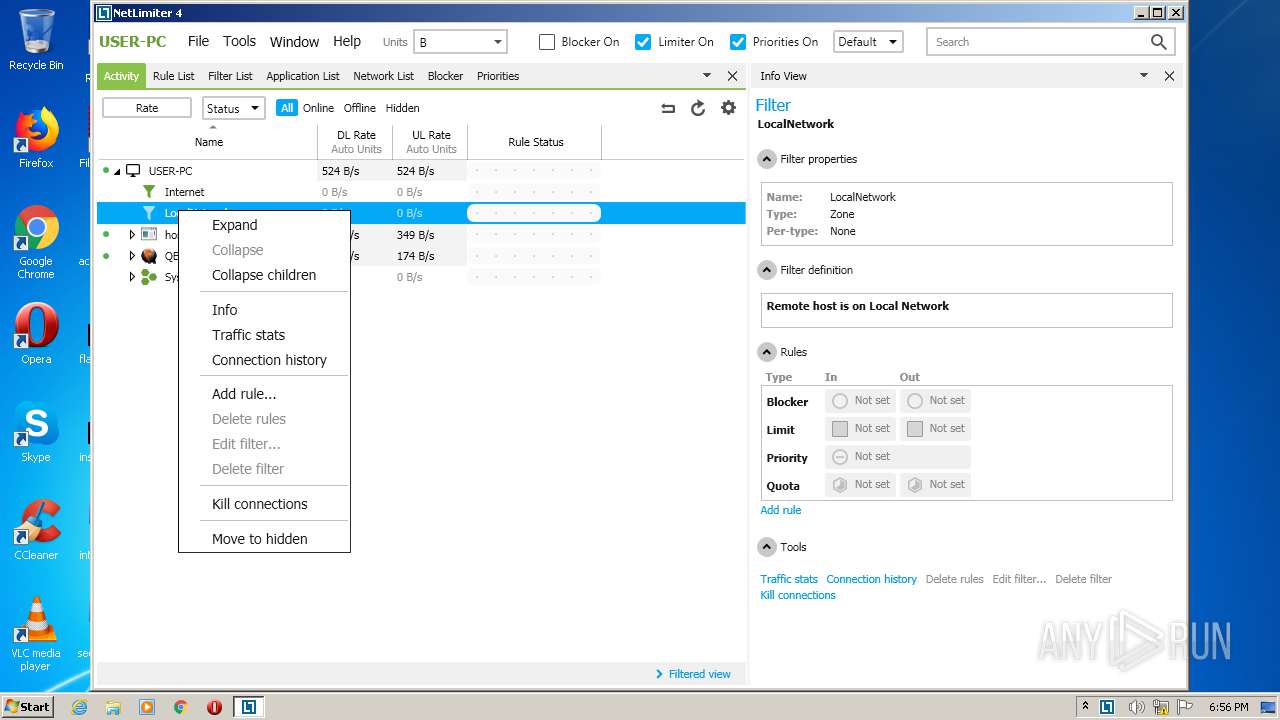Image resolution: width=1280 pixels, height=720 pixels.
Task: Click NetLimiter tray icon in system tray
Action: click(1107, 707)
